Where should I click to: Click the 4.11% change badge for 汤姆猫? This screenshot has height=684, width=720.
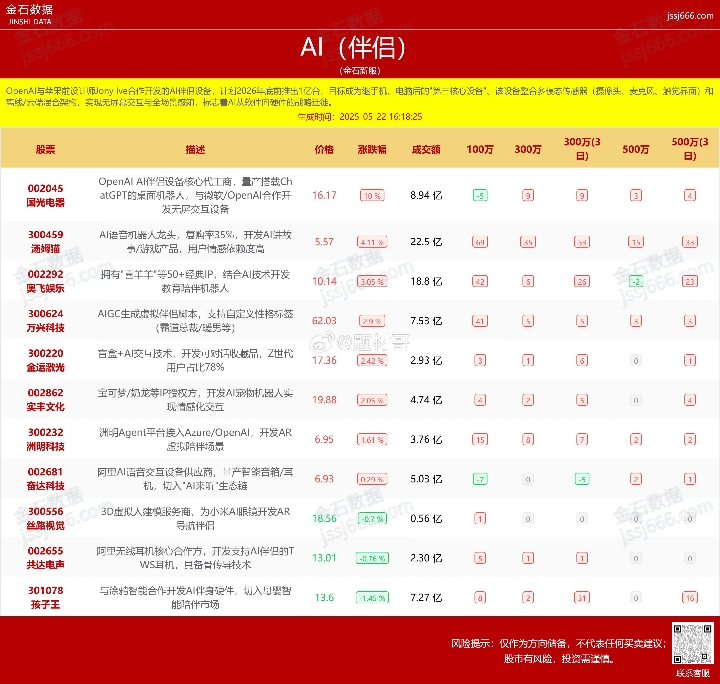tap(372, 242)
